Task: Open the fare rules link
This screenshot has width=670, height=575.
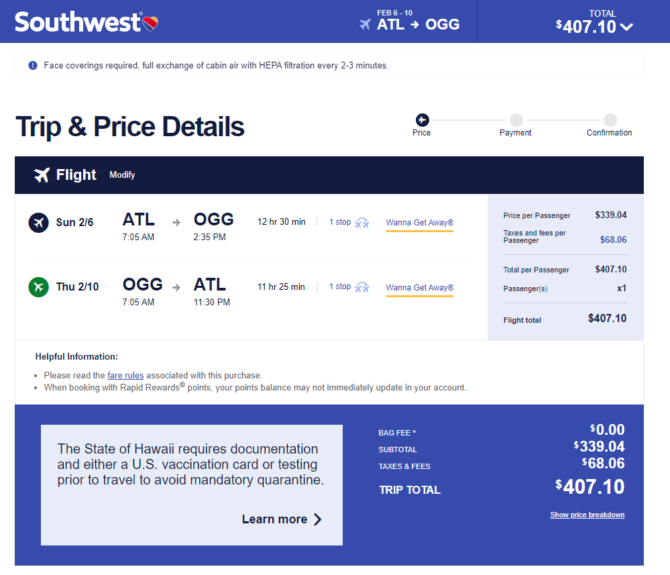Action: coord(125,375)
